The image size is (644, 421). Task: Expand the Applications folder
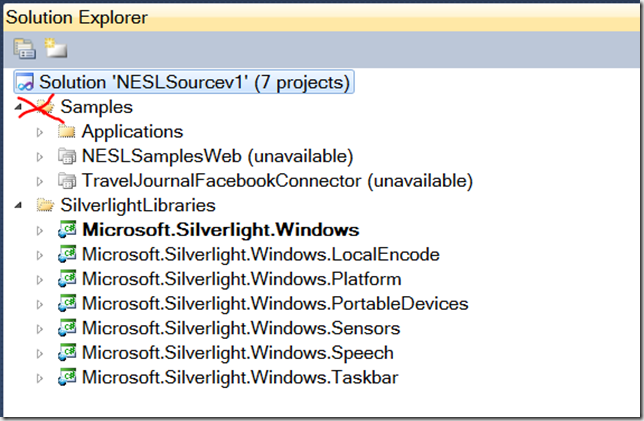(x=40, y=132)
